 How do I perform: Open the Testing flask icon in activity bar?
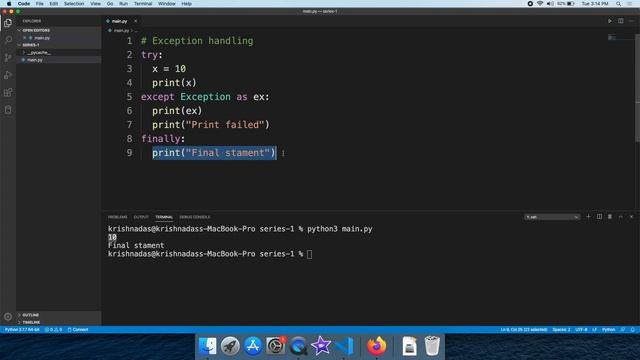pos(8,110)
